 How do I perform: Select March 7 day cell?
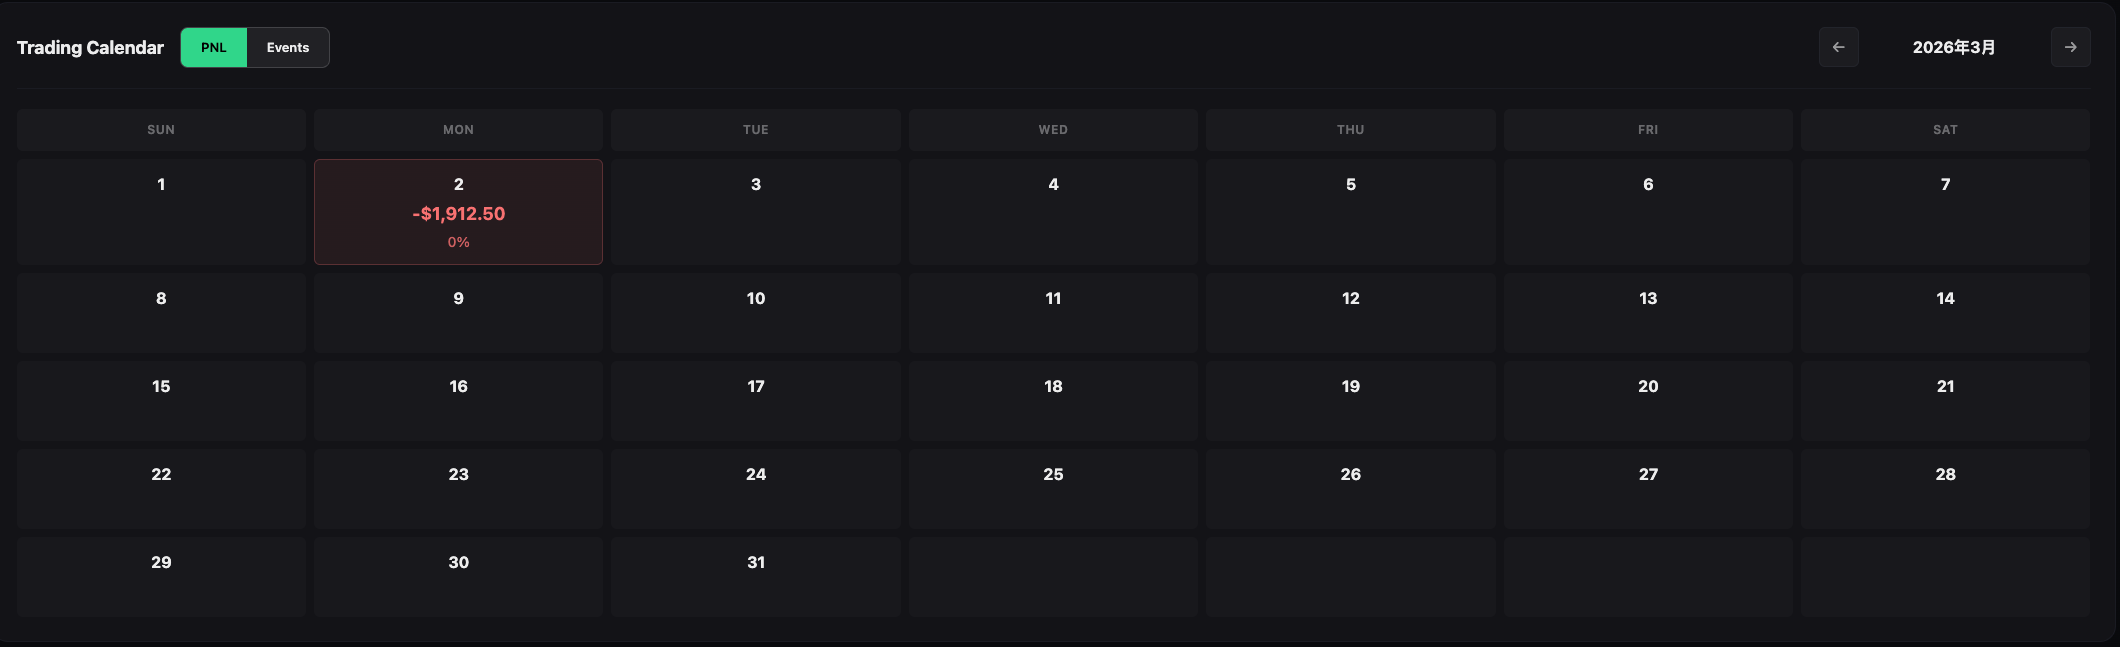[1945, 212]
